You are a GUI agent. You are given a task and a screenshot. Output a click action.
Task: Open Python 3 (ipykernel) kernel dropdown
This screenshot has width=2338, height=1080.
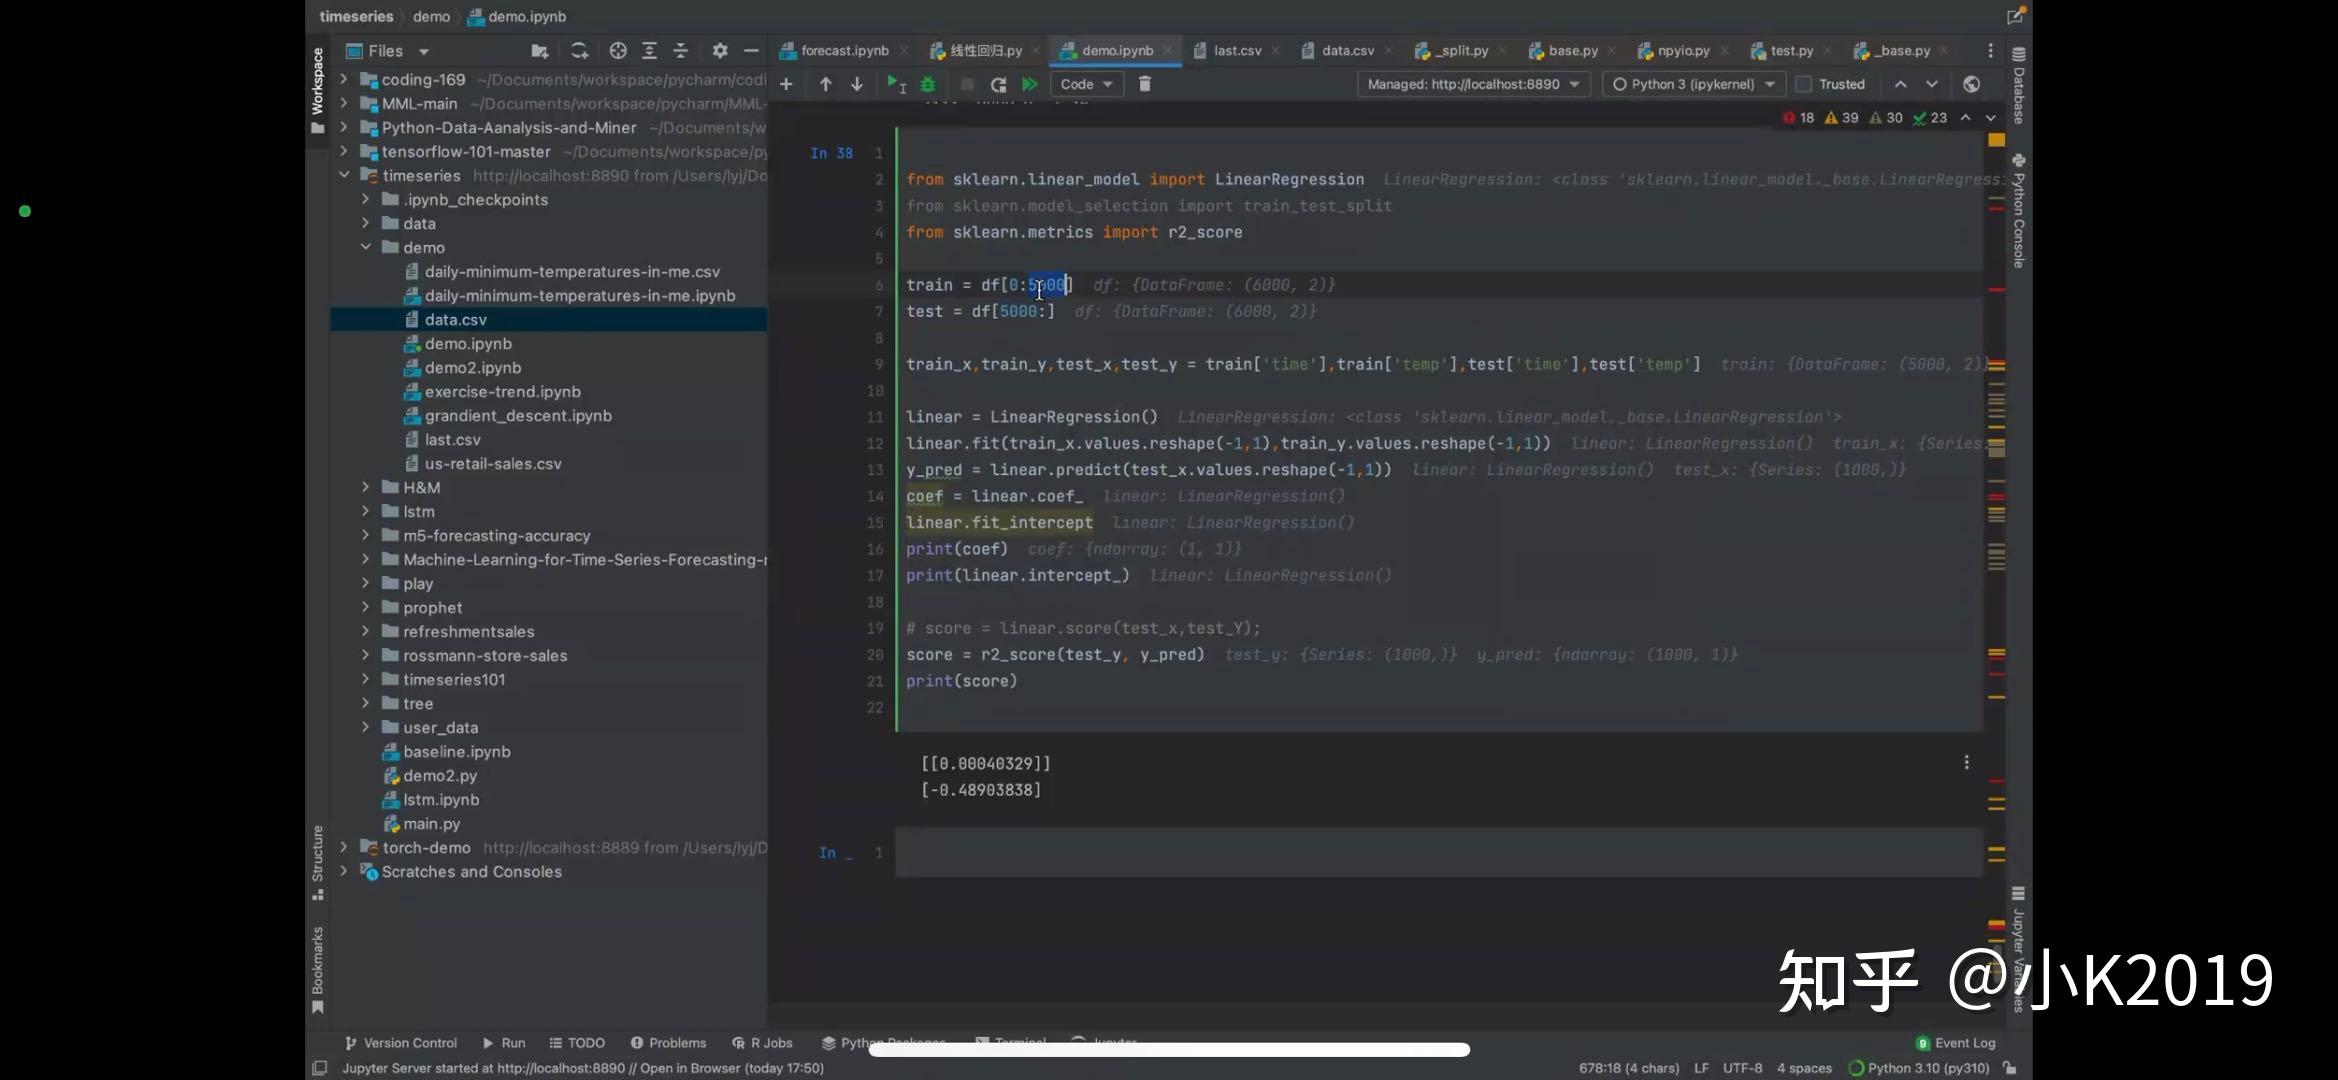[x=1694, y=84]
